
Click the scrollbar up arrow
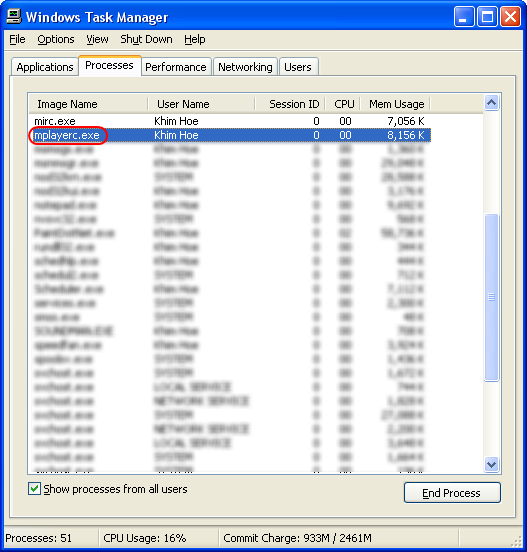(x=491, y=102)
